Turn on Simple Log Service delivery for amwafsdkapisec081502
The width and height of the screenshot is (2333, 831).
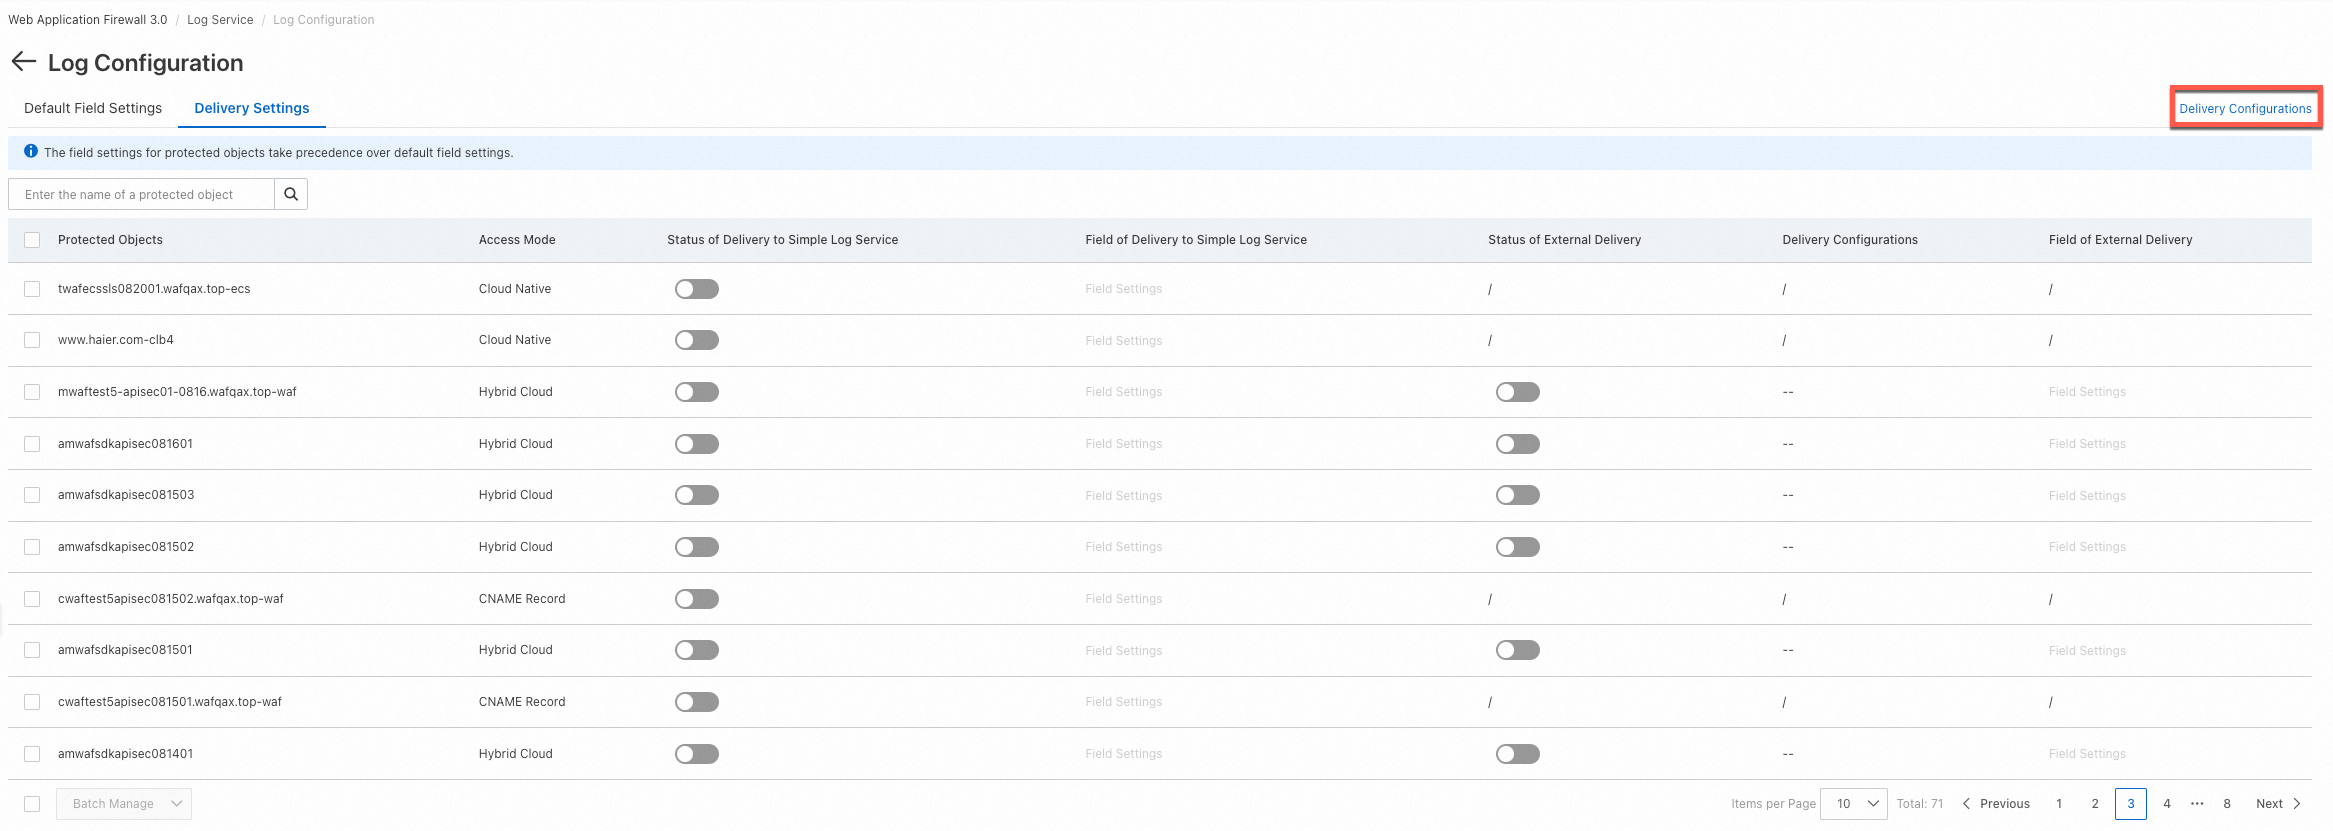point(697,547)
